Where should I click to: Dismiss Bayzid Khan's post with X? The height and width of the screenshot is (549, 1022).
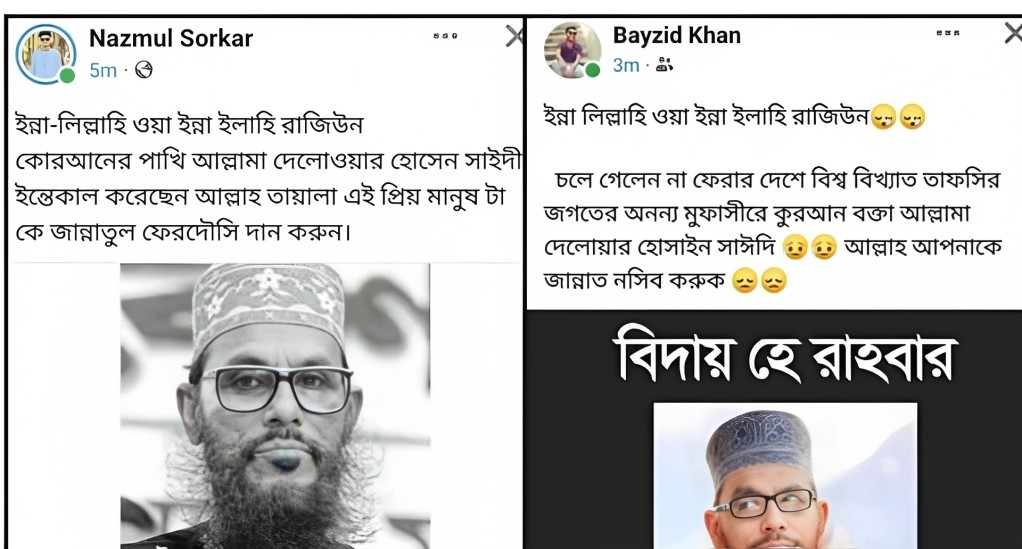1014,33
